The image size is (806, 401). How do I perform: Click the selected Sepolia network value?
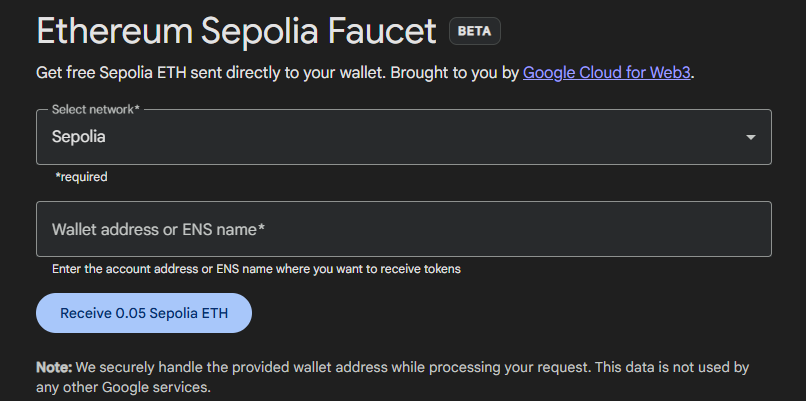tap(79, 137)
